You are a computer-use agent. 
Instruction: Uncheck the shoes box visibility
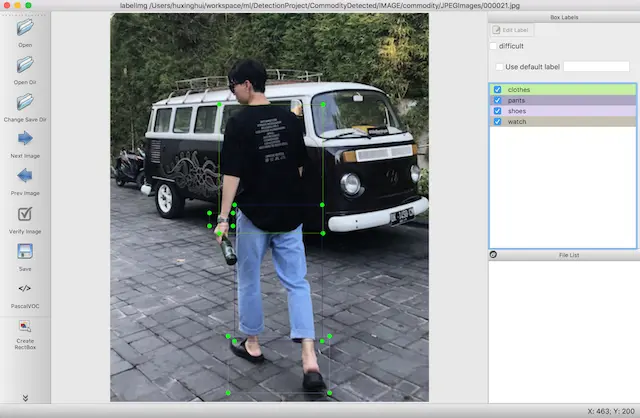click(498, 111)
